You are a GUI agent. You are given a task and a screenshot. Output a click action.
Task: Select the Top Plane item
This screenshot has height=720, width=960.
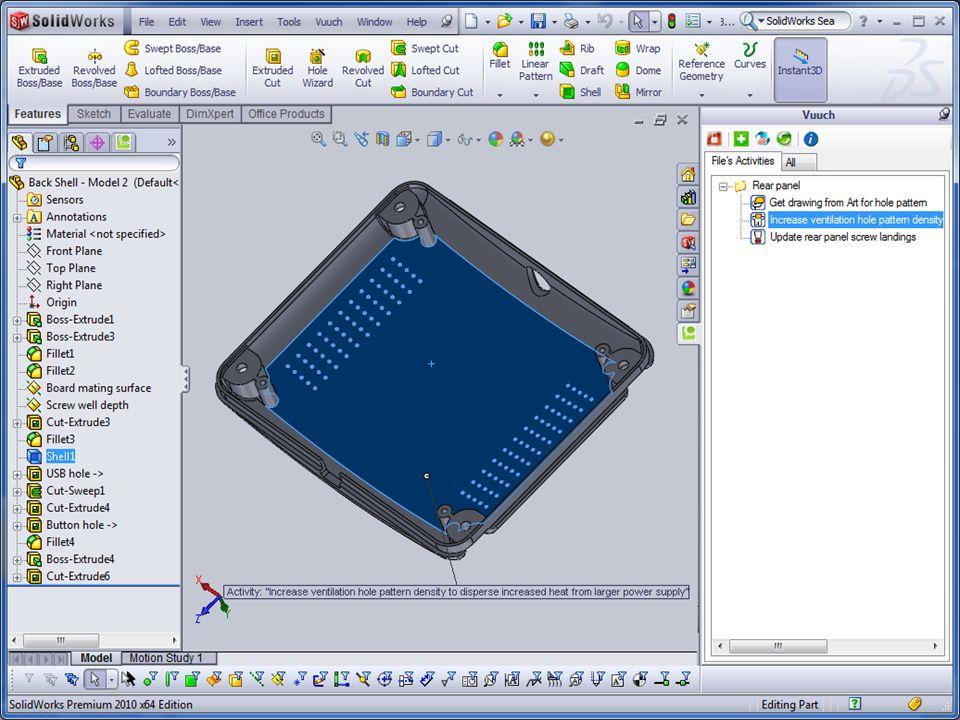71,268
